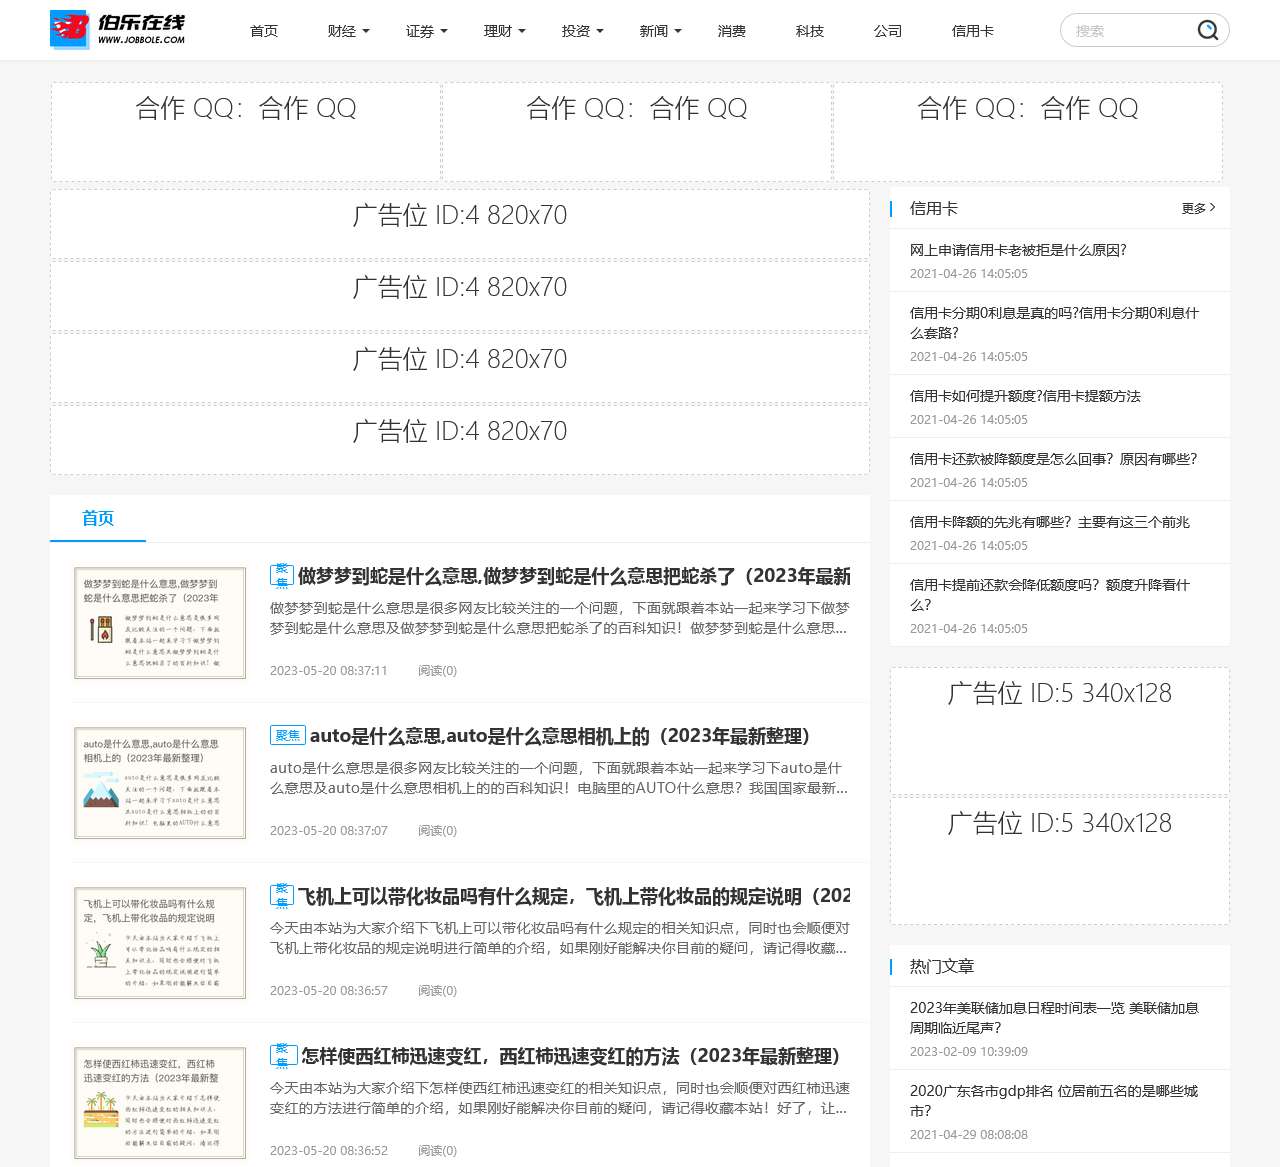Open 飞机上可以带化妆品吗 article title
The width and height of the screenshot is (1280, 1167).
pos(574,896)
